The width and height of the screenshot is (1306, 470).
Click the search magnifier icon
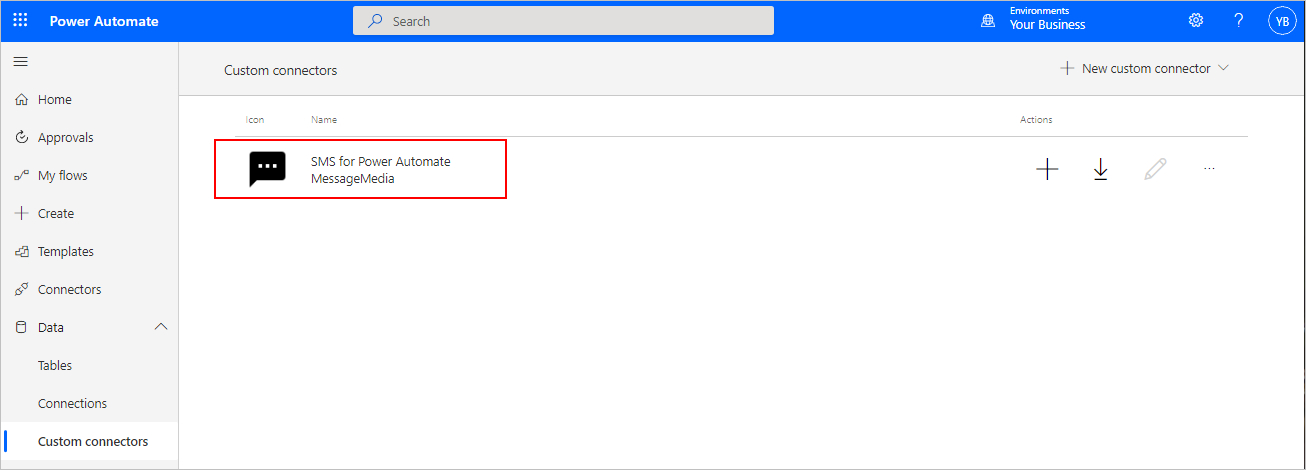[376, 21]
